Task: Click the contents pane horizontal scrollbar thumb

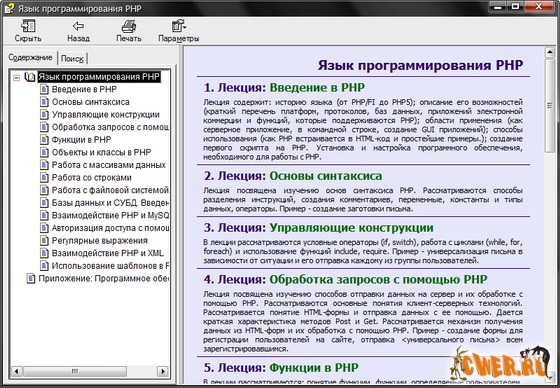Action: pyautogui.click(x=75, y=371)
